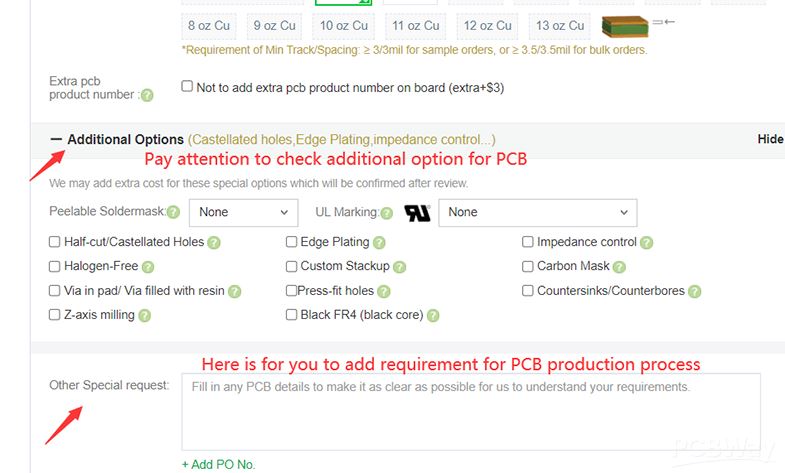The width and height of the screenshot is (785, 473).
Task: Click help icon beside UL Marking label
Action: click(x=386, y=213)
